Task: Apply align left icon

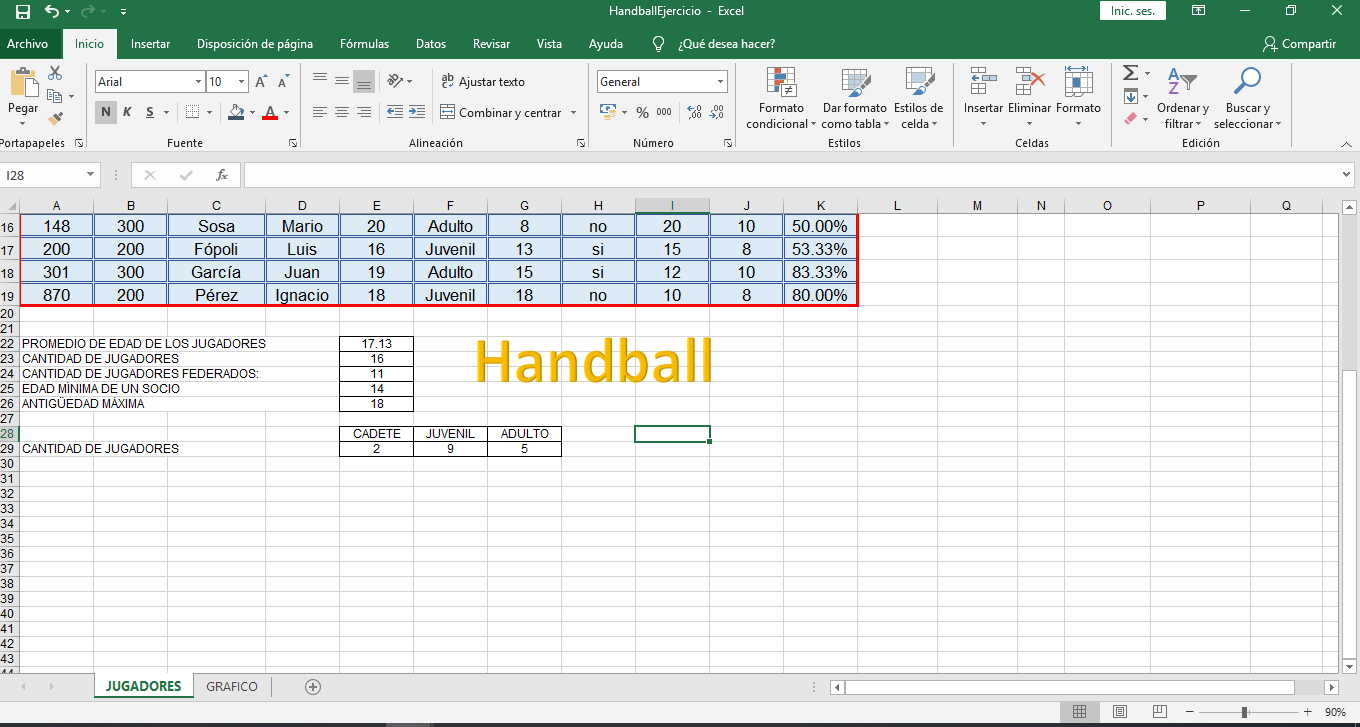Action: coord(320,112)
